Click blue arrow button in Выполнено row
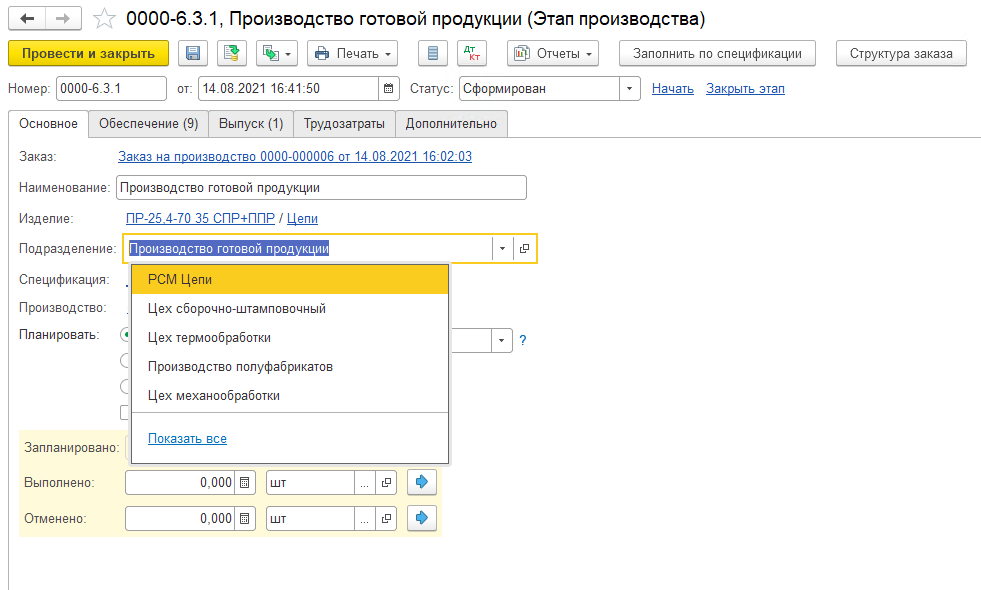981x590 pixels. pos(422,482)
